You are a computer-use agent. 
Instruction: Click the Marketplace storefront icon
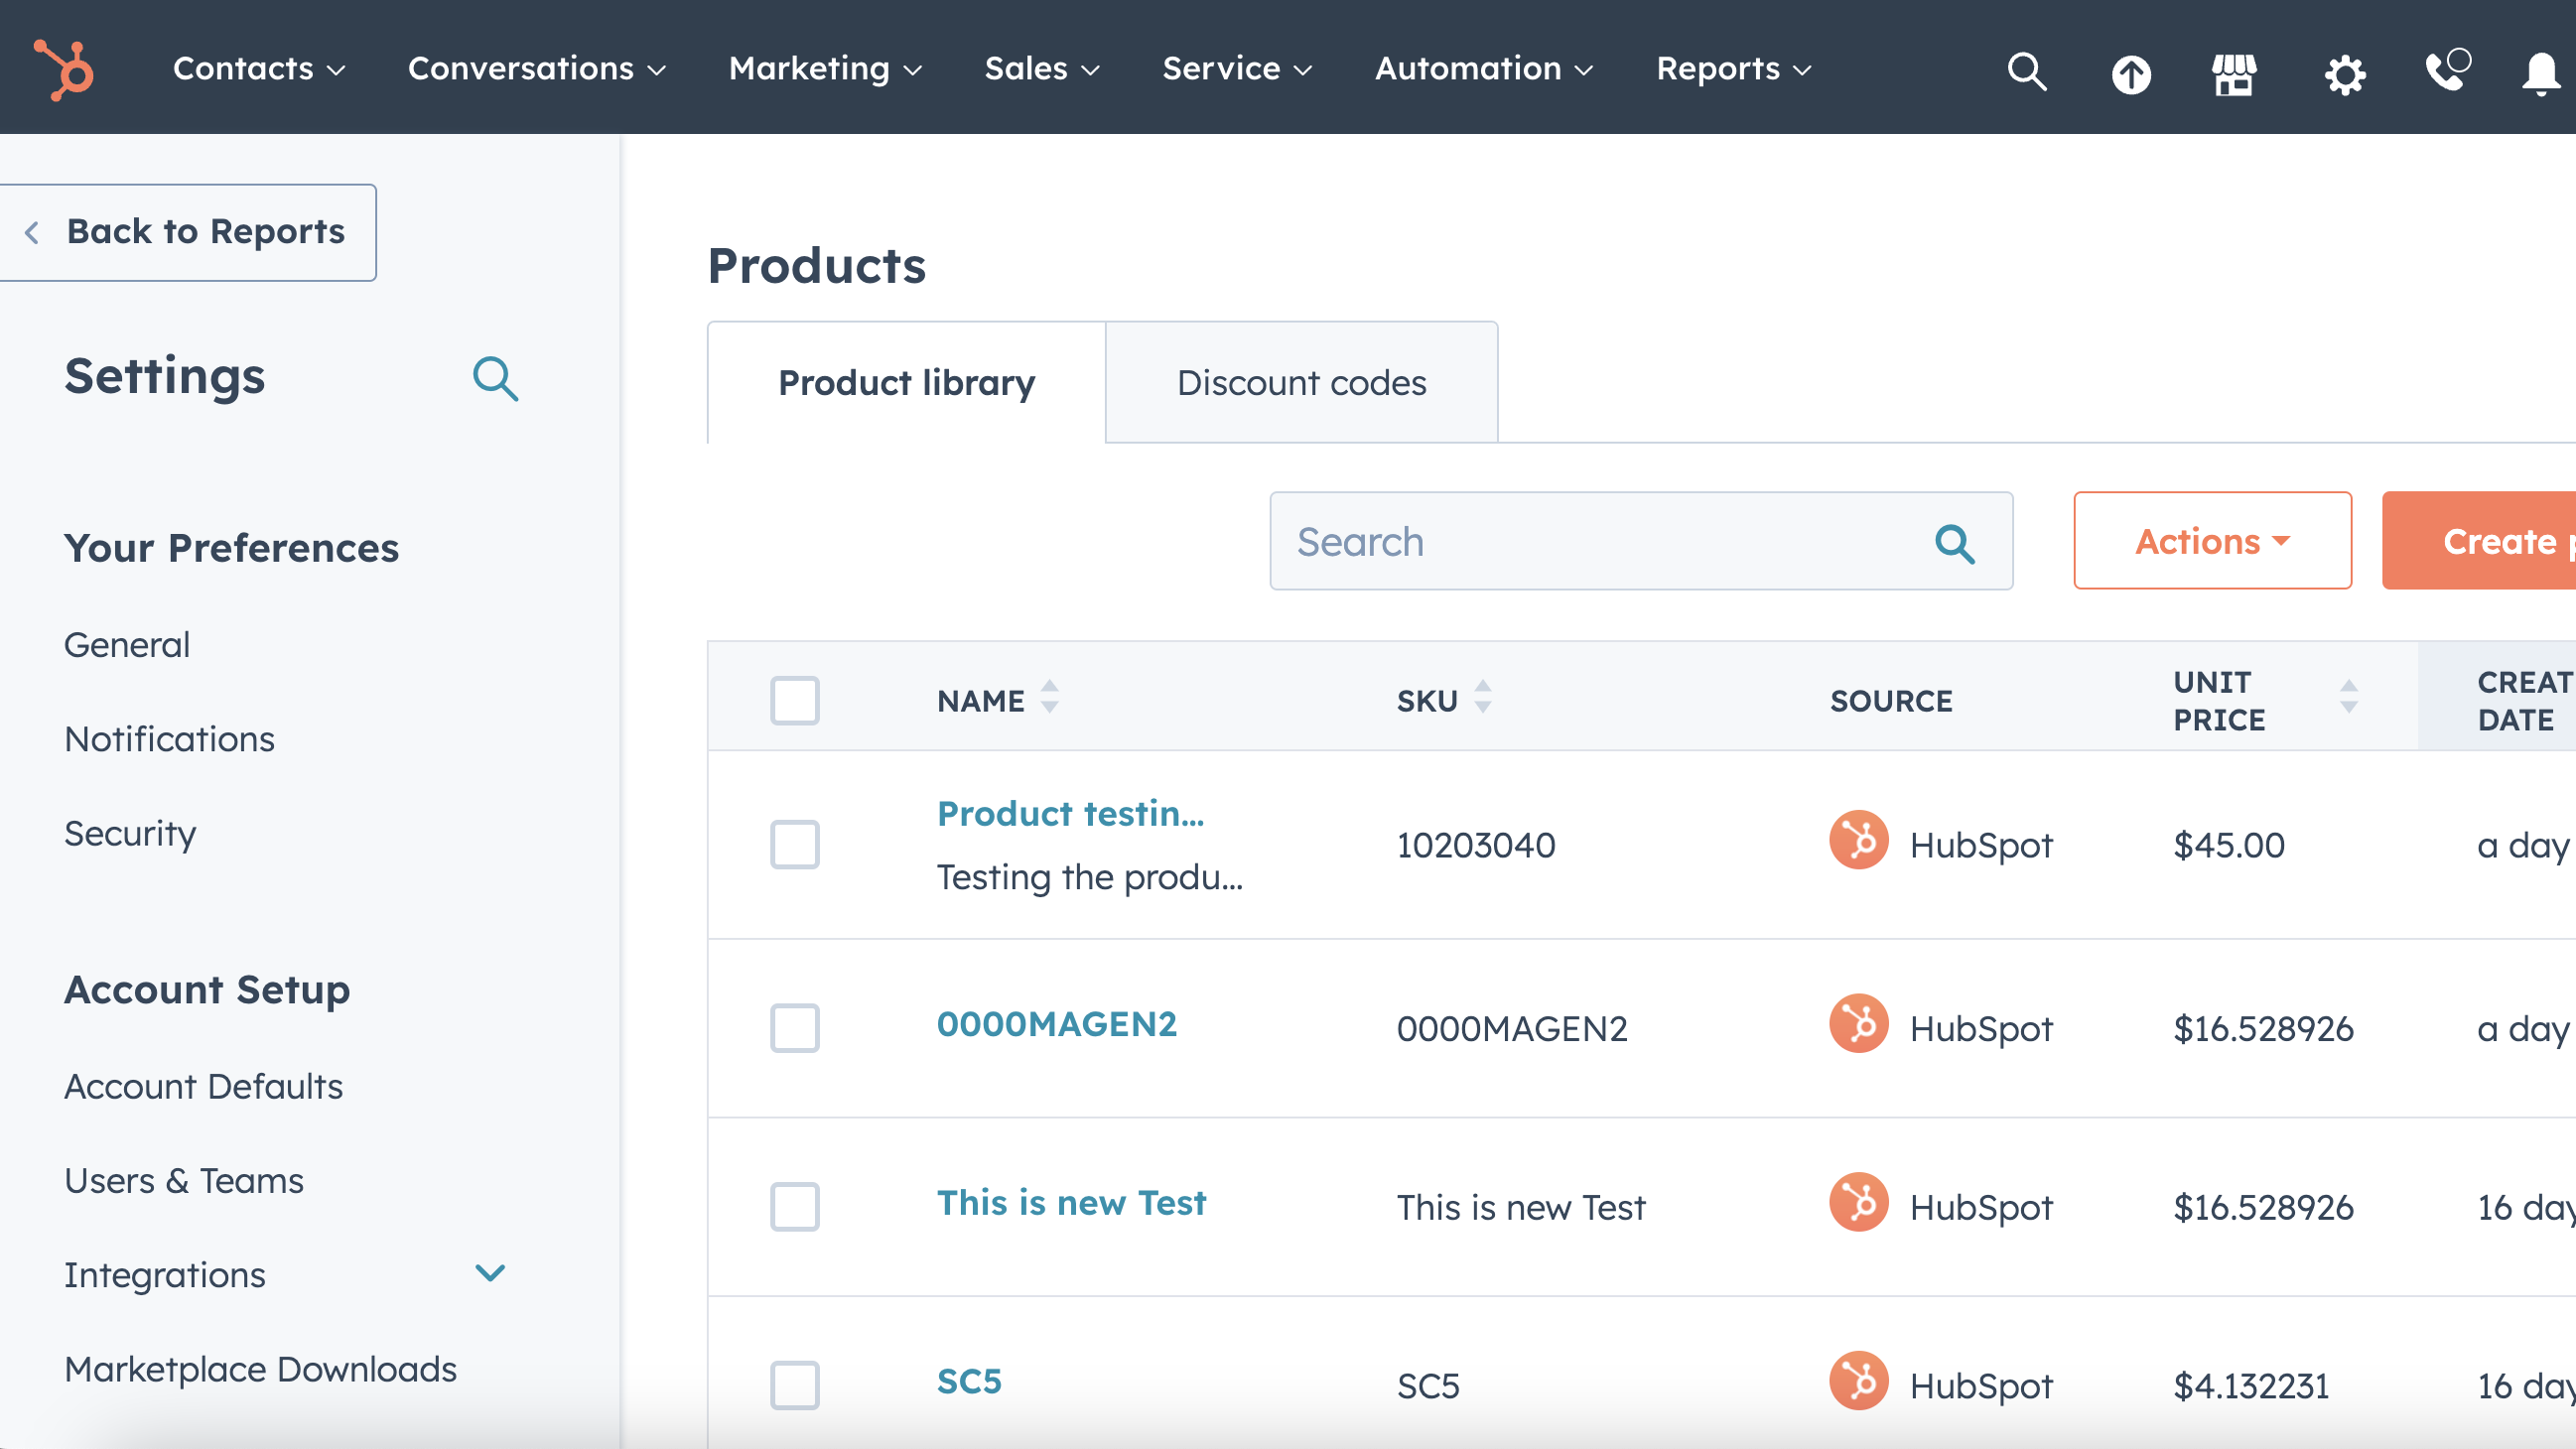point(2235,73)
